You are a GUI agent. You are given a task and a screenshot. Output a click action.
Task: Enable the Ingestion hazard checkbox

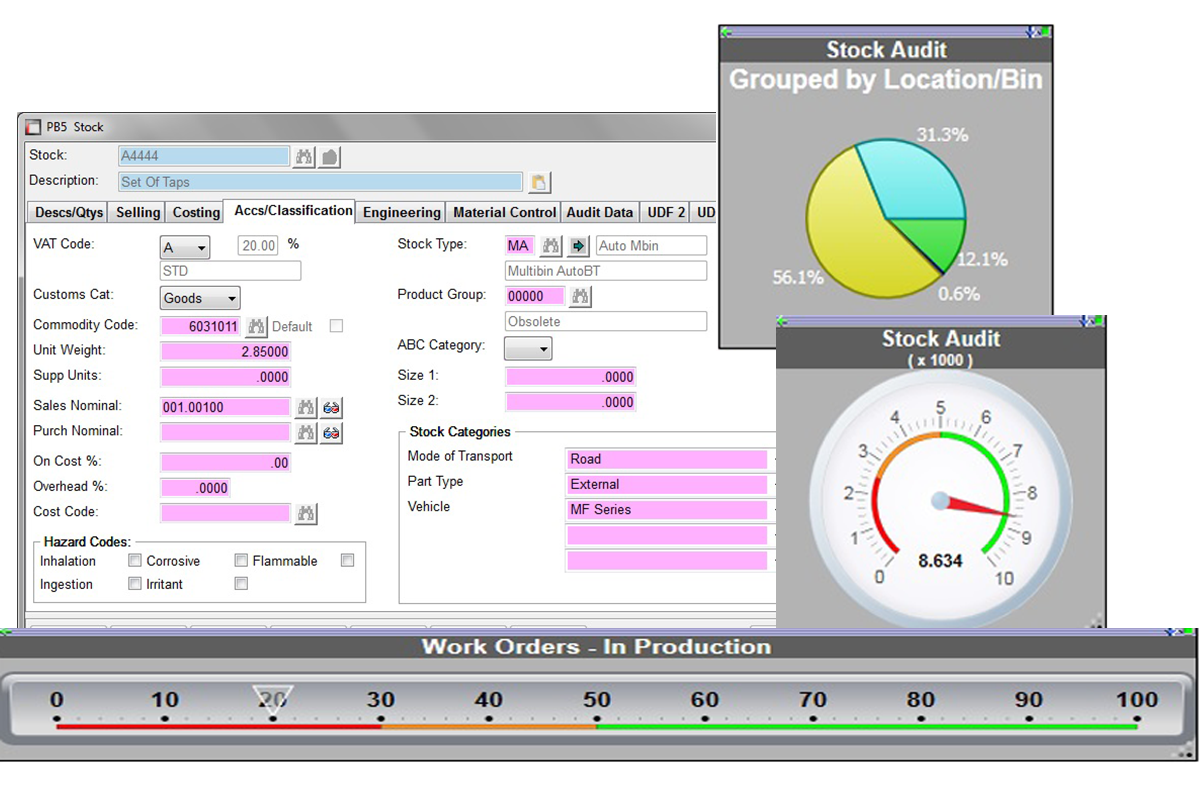tap(135, 584)
